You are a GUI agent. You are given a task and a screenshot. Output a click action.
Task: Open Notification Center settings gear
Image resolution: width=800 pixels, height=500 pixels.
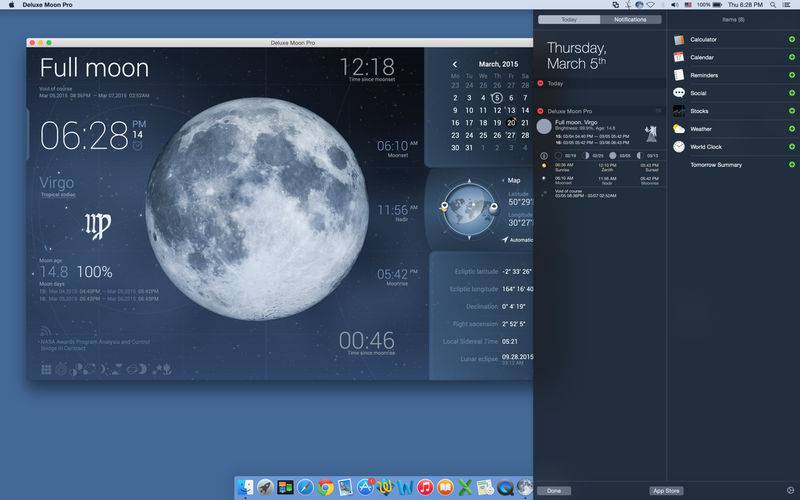[x=791, y=491]
